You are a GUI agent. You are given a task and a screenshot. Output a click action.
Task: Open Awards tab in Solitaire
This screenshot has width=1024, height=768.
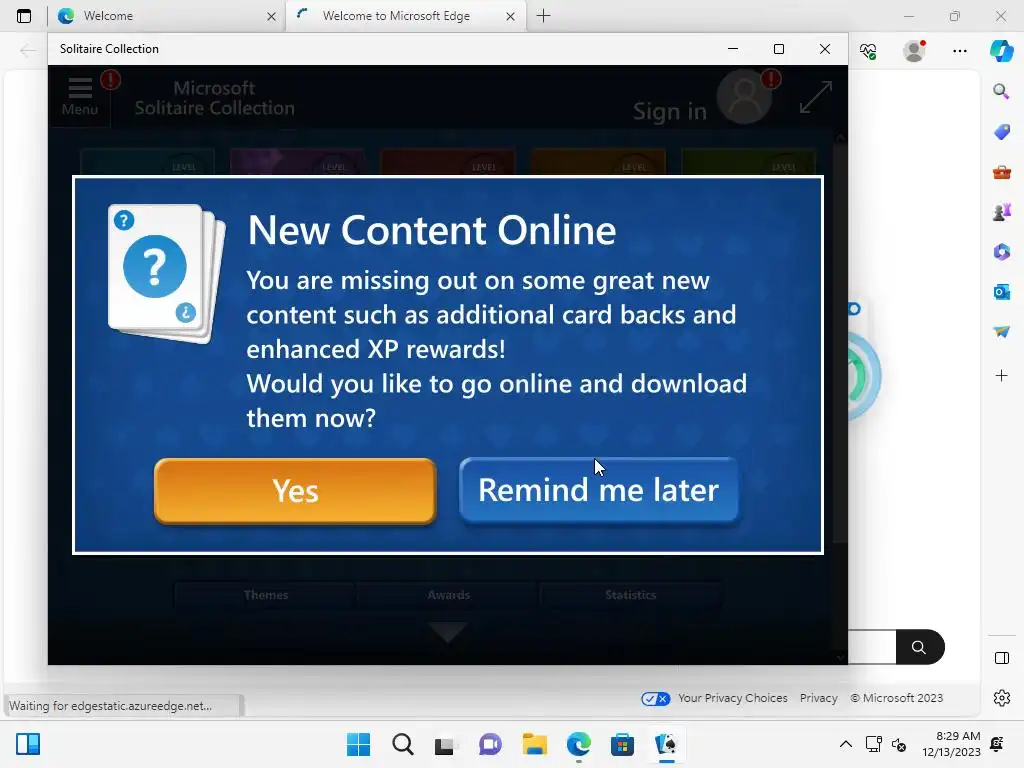[x=449, y=595]
